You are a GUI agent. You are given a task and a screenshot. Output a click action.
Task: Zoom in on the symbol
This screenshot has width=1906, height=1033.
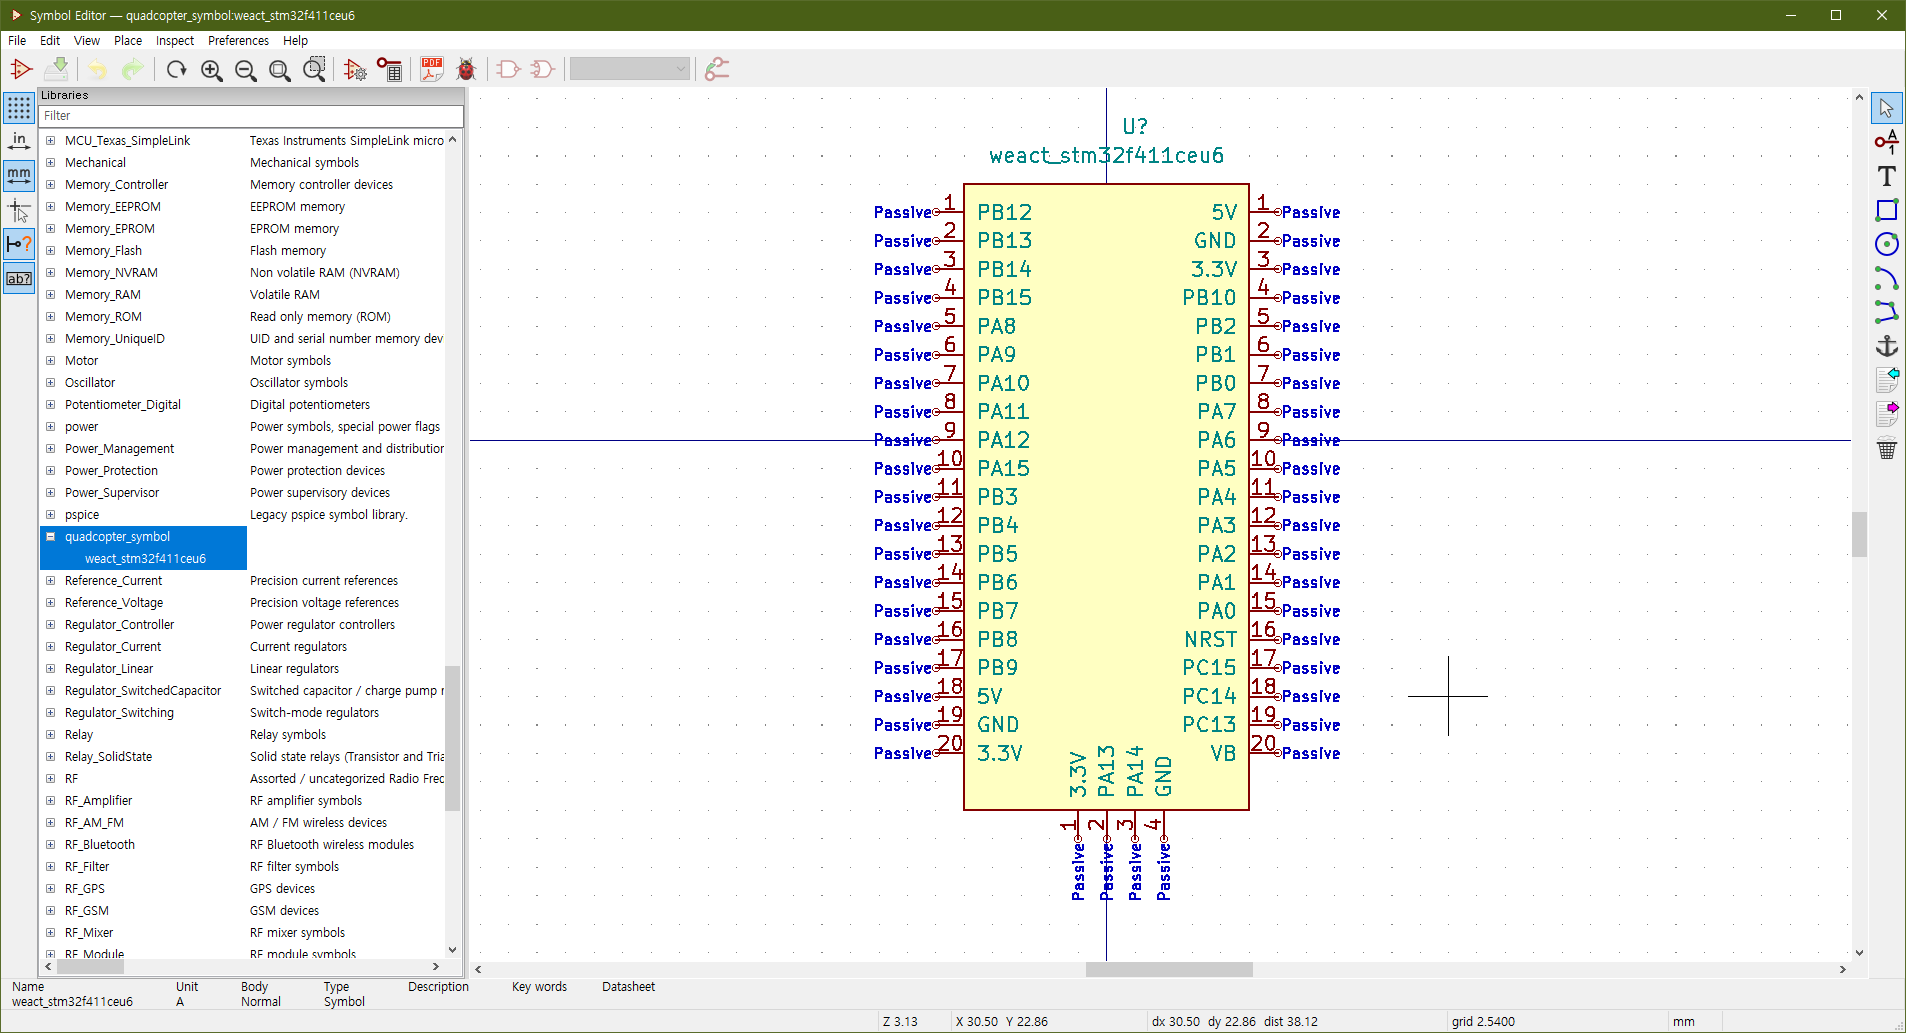(211, 69)
